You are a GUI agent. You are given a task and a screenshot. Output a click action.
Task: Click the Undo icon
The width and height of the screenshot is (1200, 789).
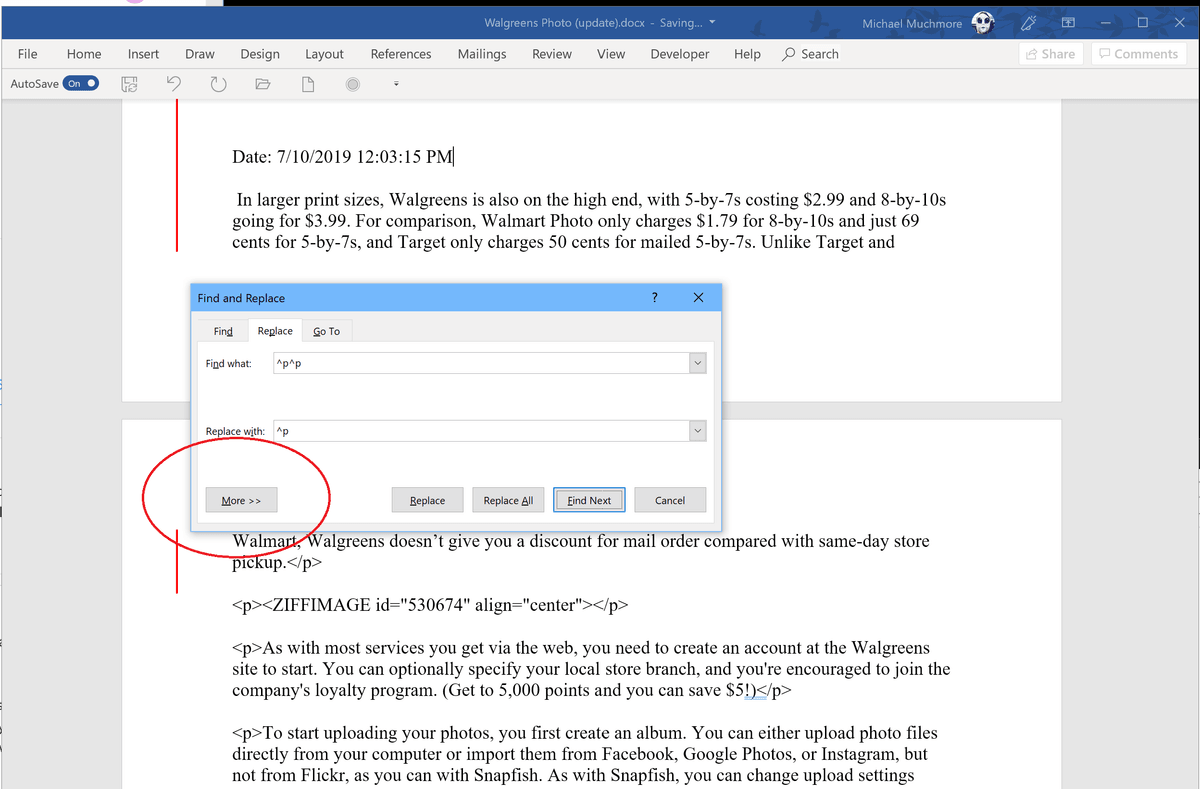(173, 84)
